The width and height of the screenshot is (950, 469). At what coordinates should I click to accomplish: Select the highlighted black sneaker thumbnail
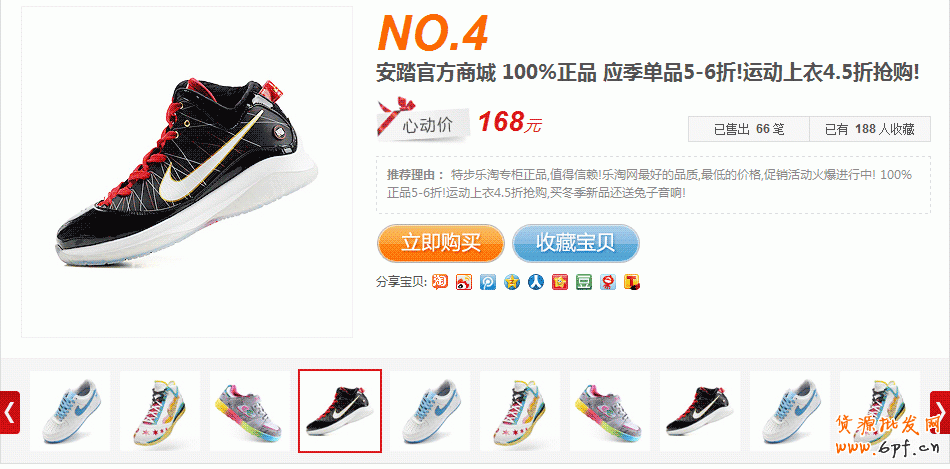click(x=340, y=411)
